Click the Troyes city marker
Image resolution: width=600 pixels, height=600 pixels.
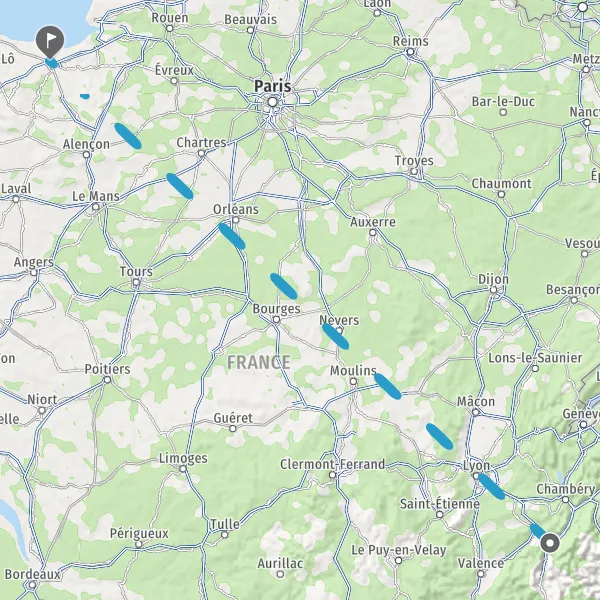(414, 171)
